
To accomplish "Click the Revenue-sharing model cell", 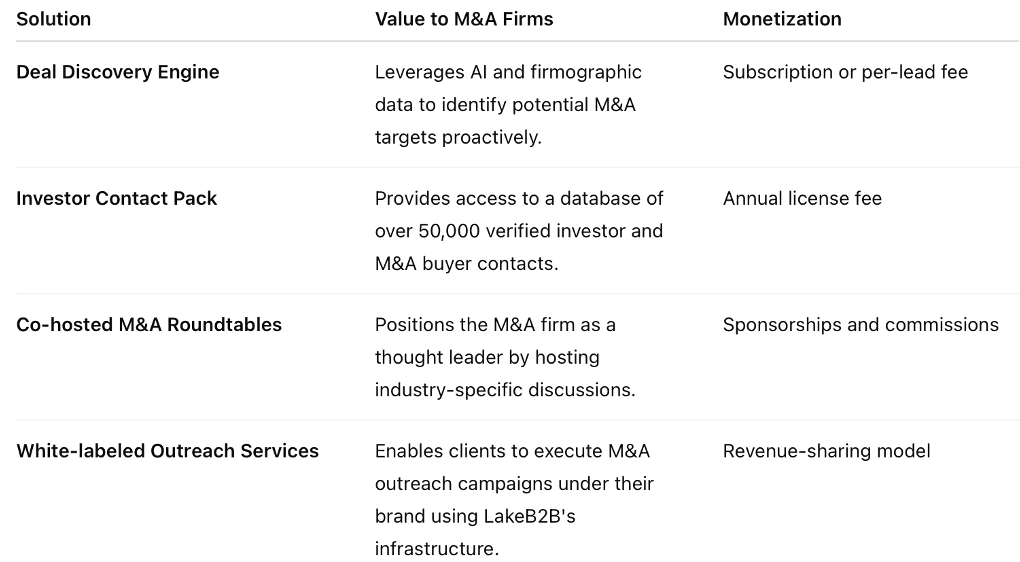I will [x=826, y=450].
